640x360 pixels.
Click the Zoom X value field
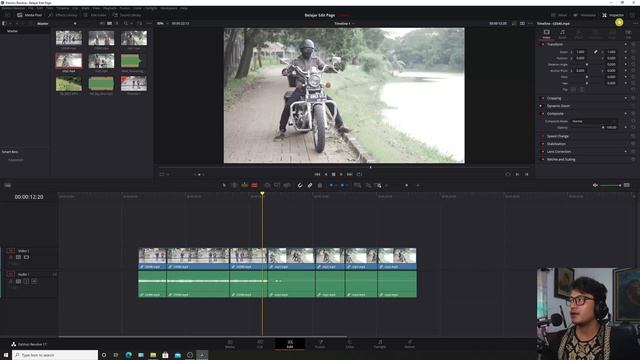pos(580,52)
